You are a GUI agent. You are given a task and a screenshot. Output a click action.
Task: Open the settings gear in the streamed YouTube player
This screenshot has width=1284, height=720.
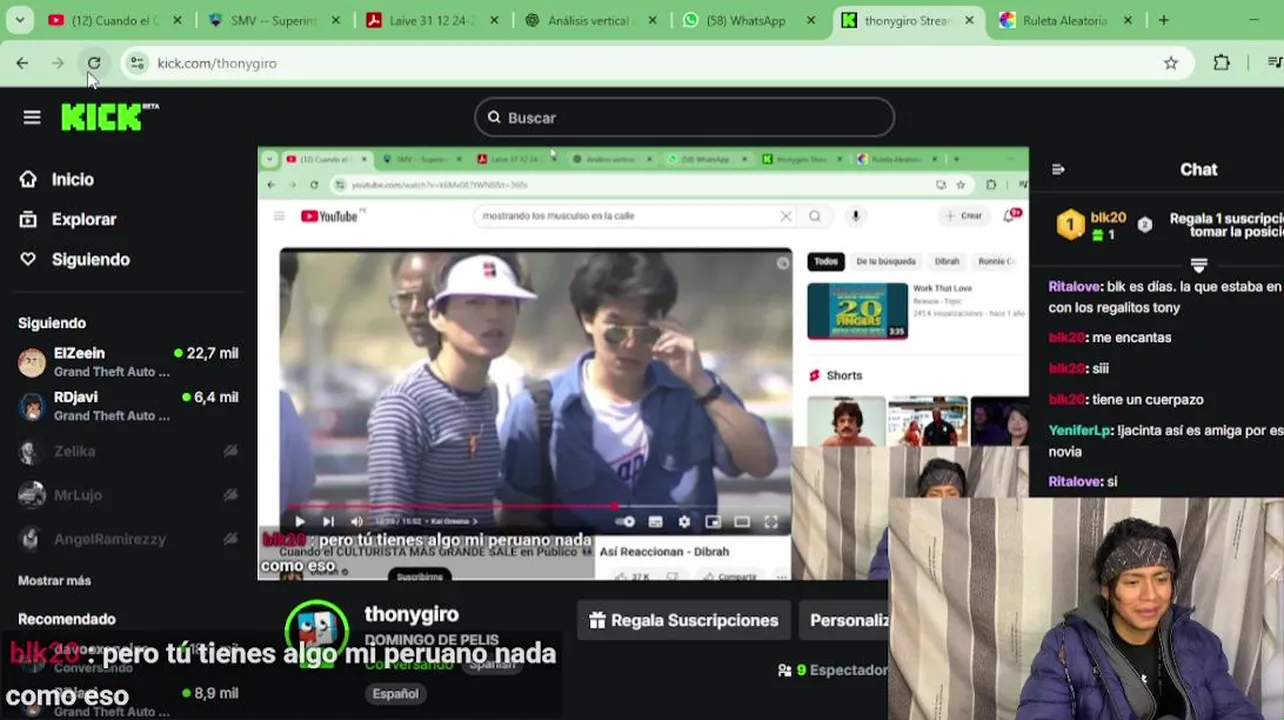(684, 521)
